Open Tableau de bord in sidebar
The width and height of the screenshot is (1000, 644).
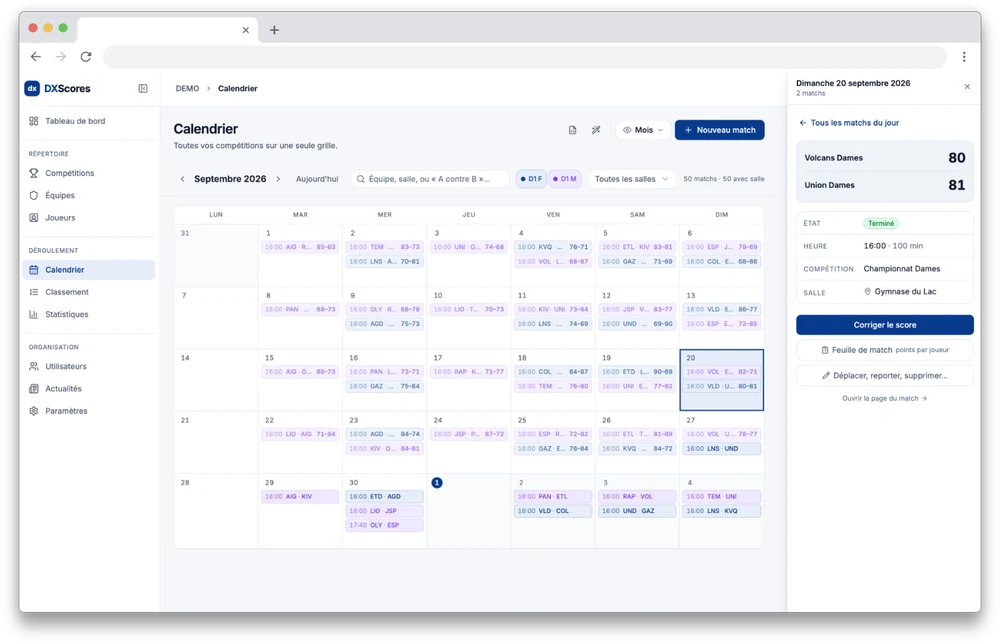(x=89, y=121)
